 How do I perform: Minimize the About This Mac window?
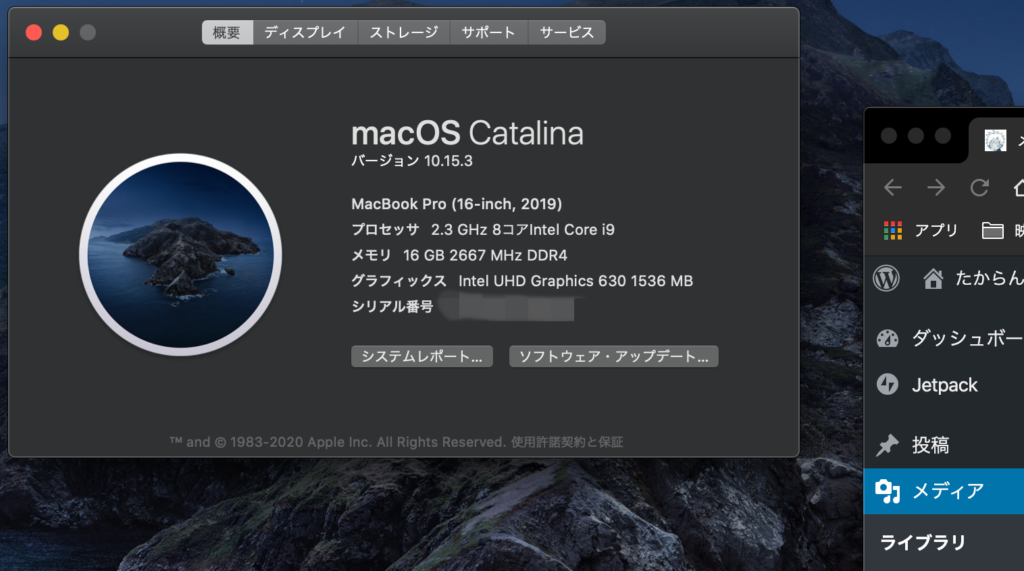61,32
